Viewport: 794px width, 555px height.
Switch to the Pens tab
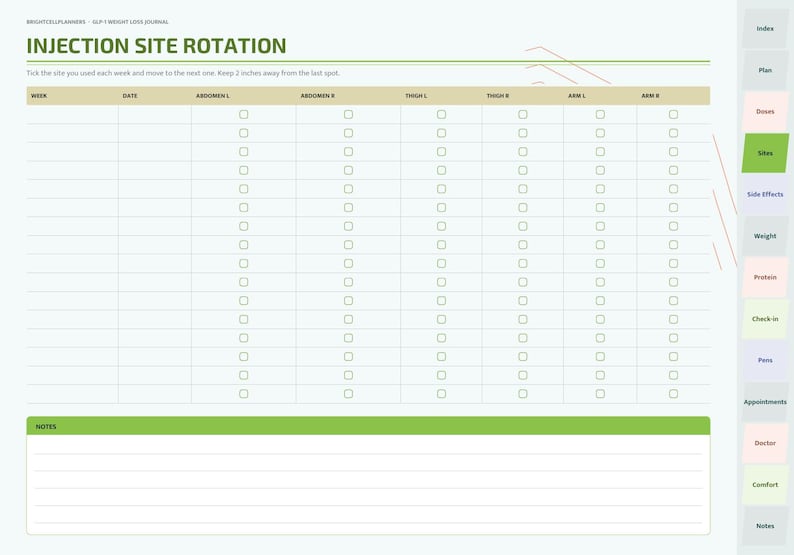click(x=765, y=360)
